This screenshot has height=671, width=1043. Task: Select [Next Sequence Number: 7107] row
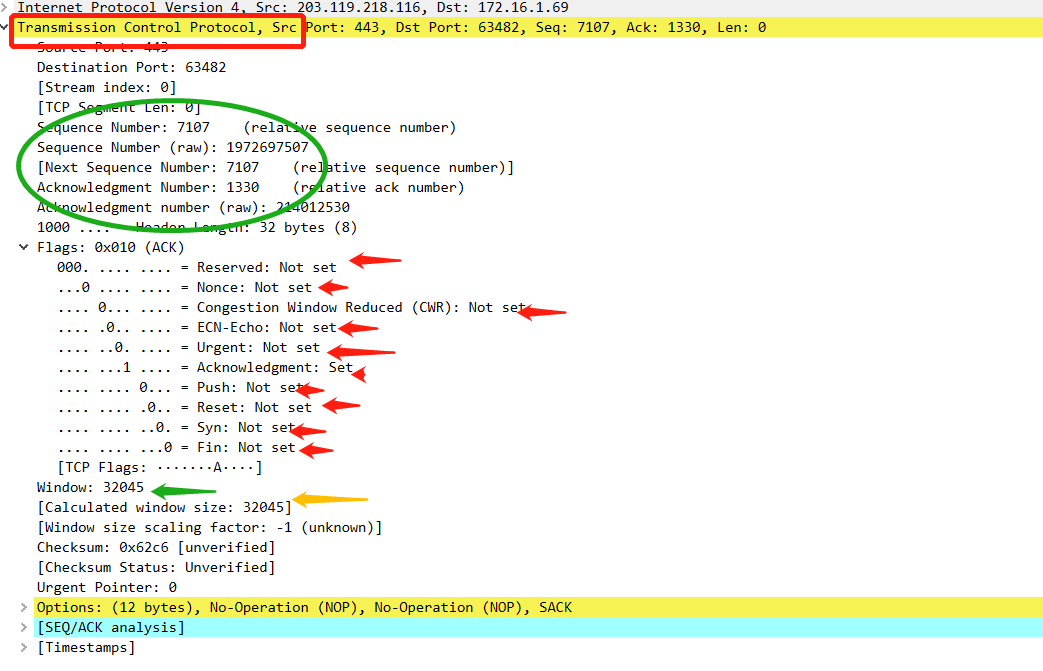click(275, 167)
